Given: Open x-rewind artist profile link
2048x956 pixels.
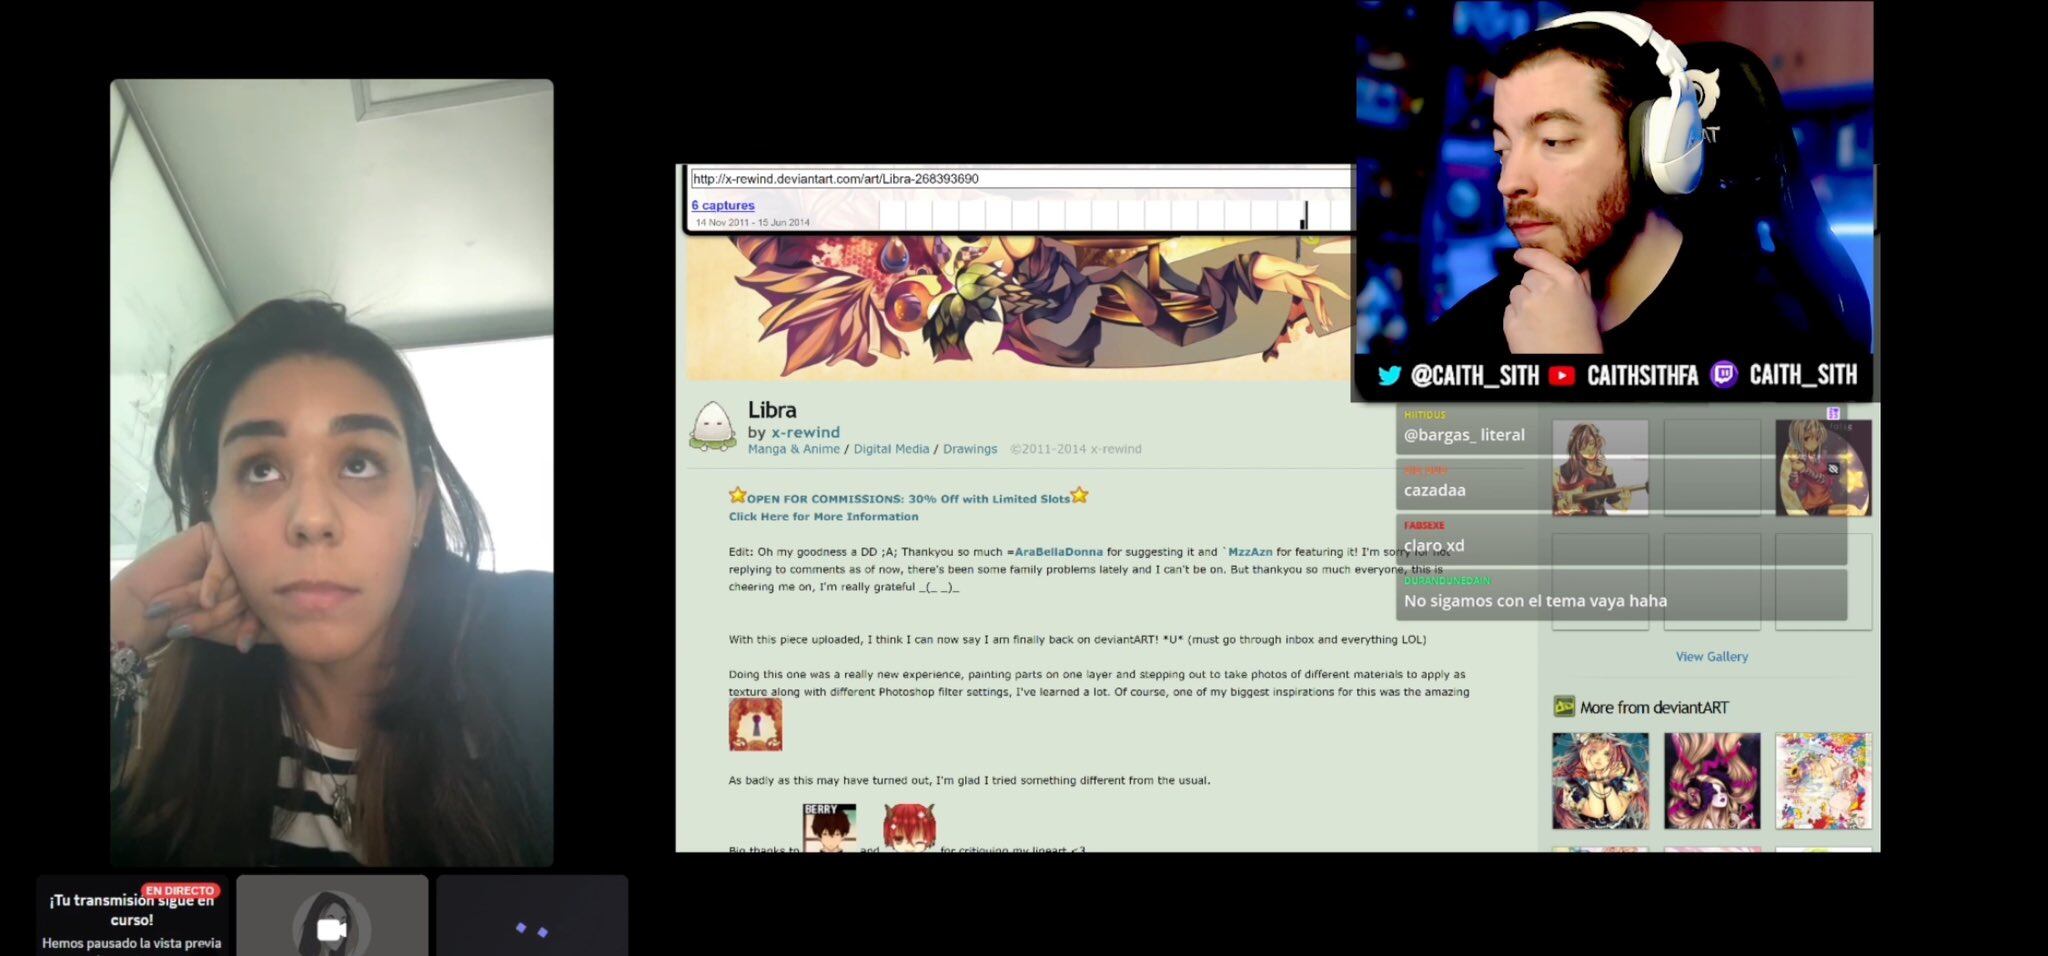Looking at the screenshot, I should coord(804,432).
